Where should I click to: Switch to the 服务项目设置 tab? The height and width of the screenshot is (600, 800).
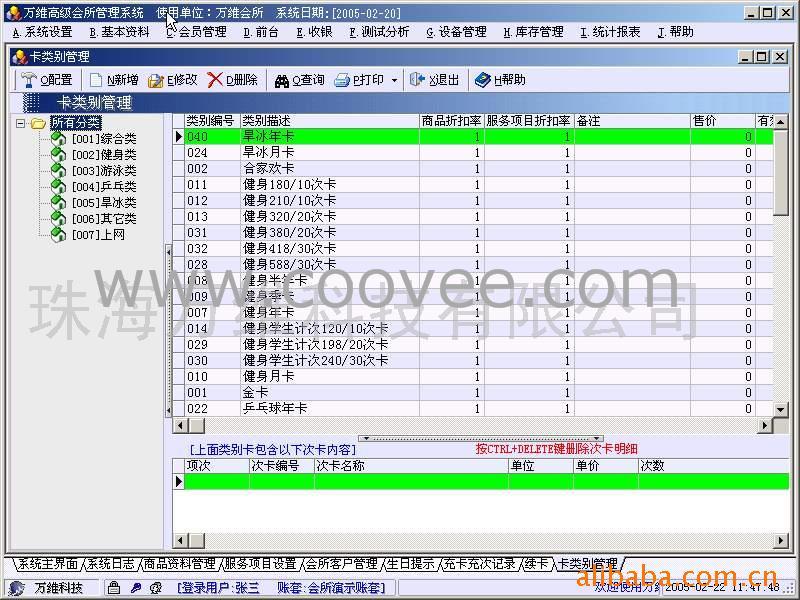(x=261, y=564)
